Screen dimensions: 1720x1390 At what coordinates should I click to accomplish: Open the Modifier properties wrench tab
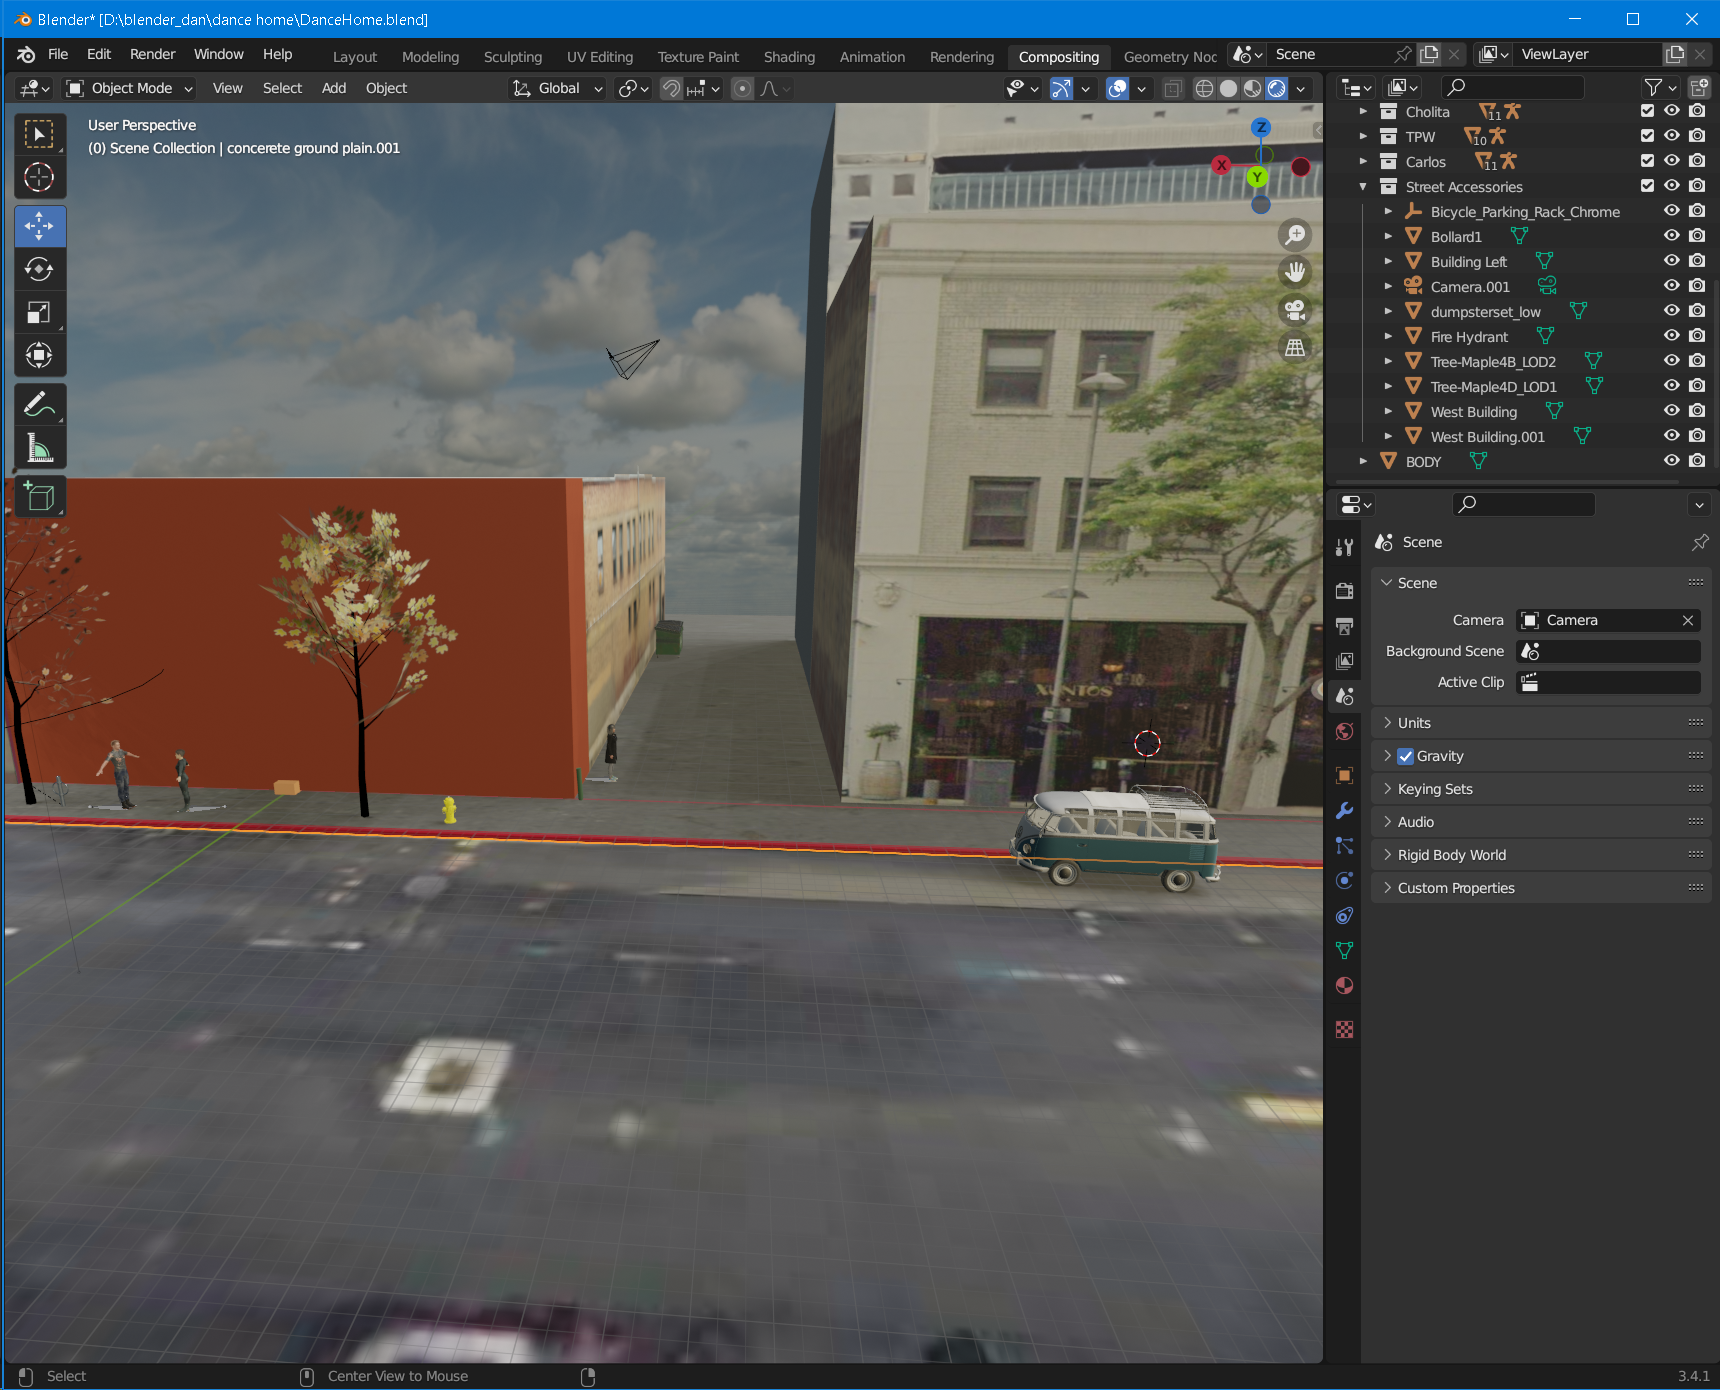pyautogui.click(x=1345, y=811)
